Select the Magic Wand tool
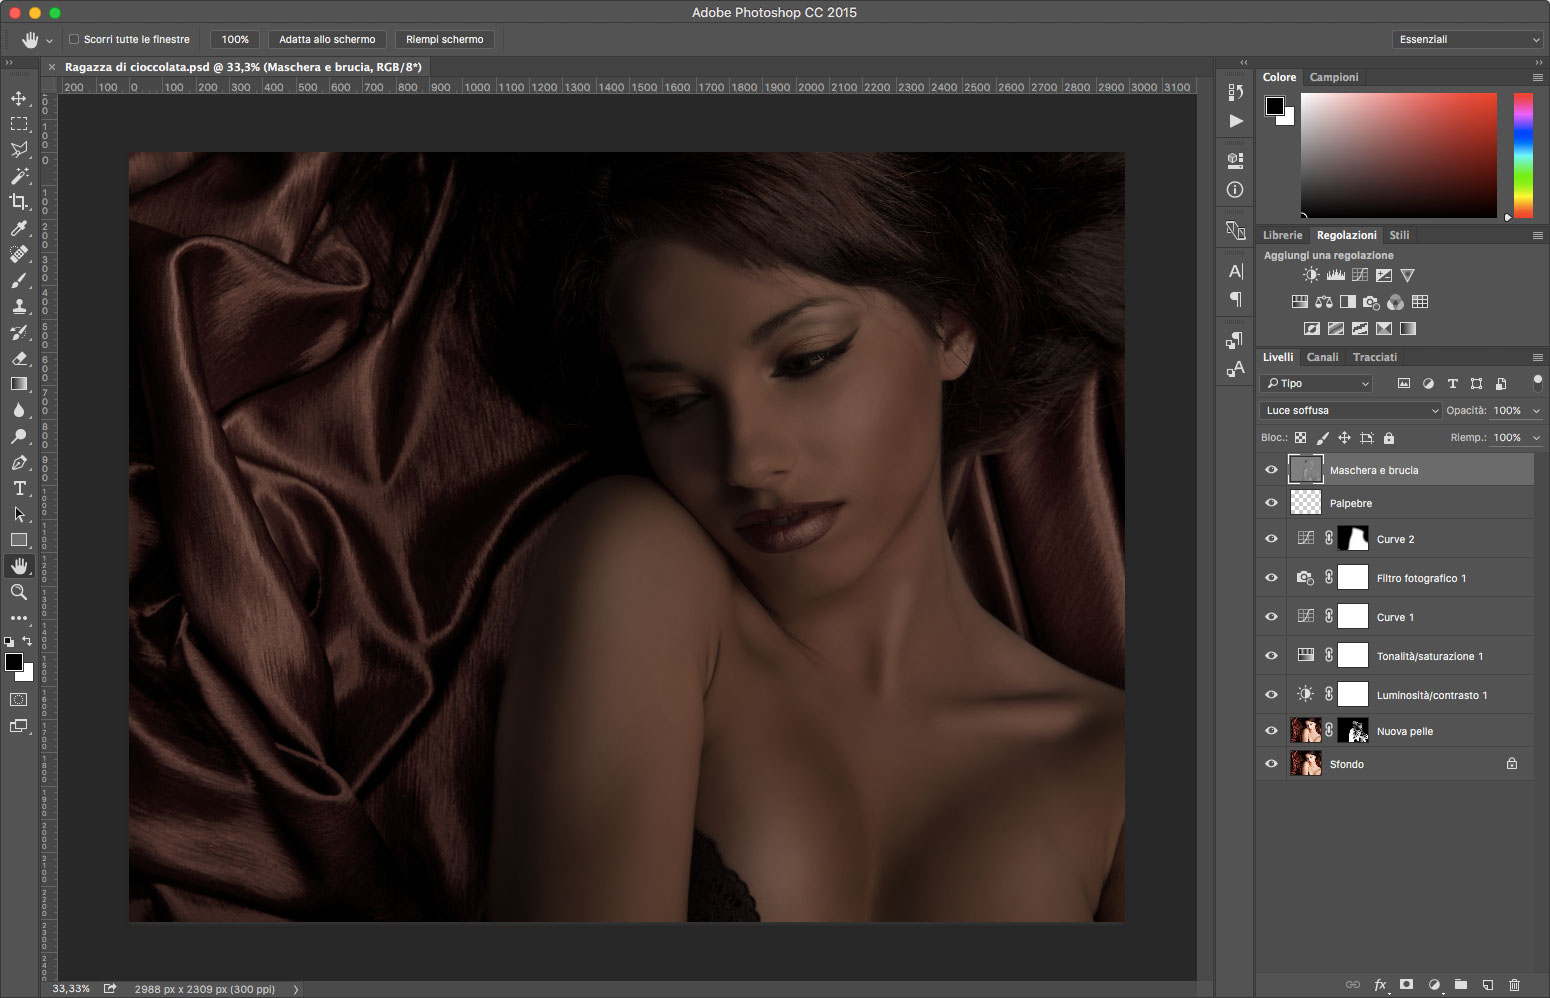Screen dimensions: 1550x998 pos(19,176)
